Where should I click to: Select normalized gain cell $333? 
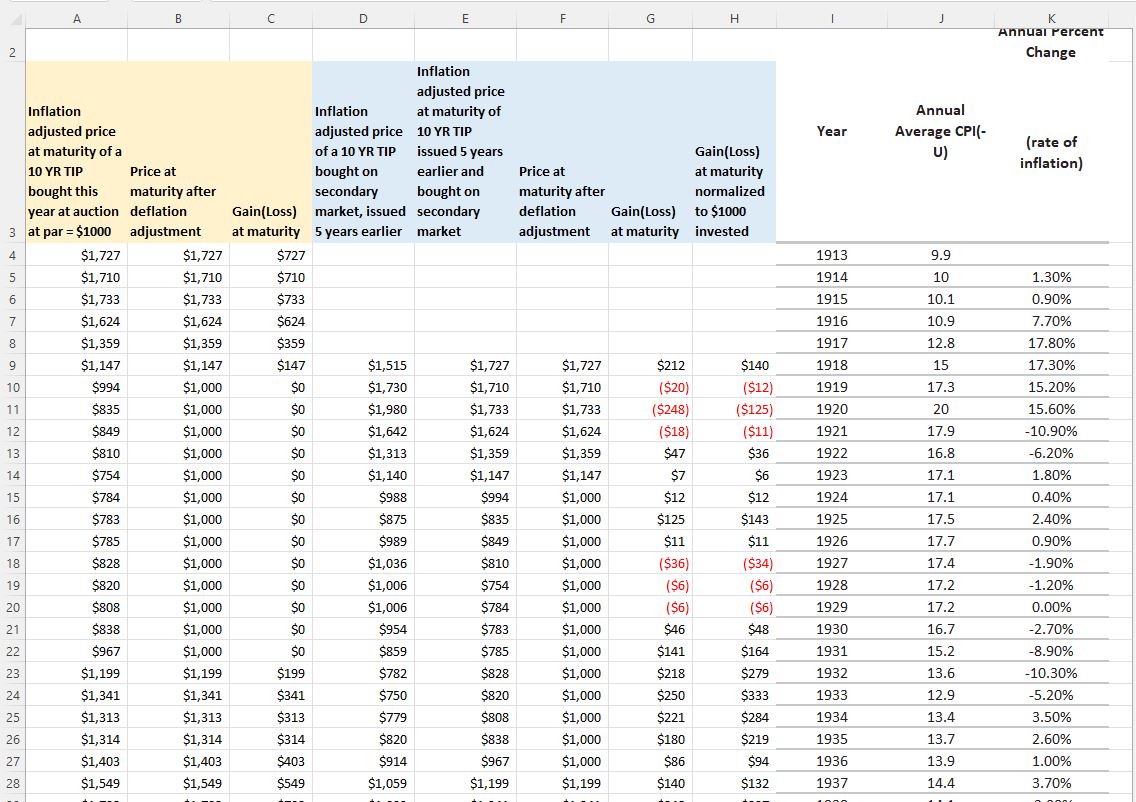tap(734, 696)
